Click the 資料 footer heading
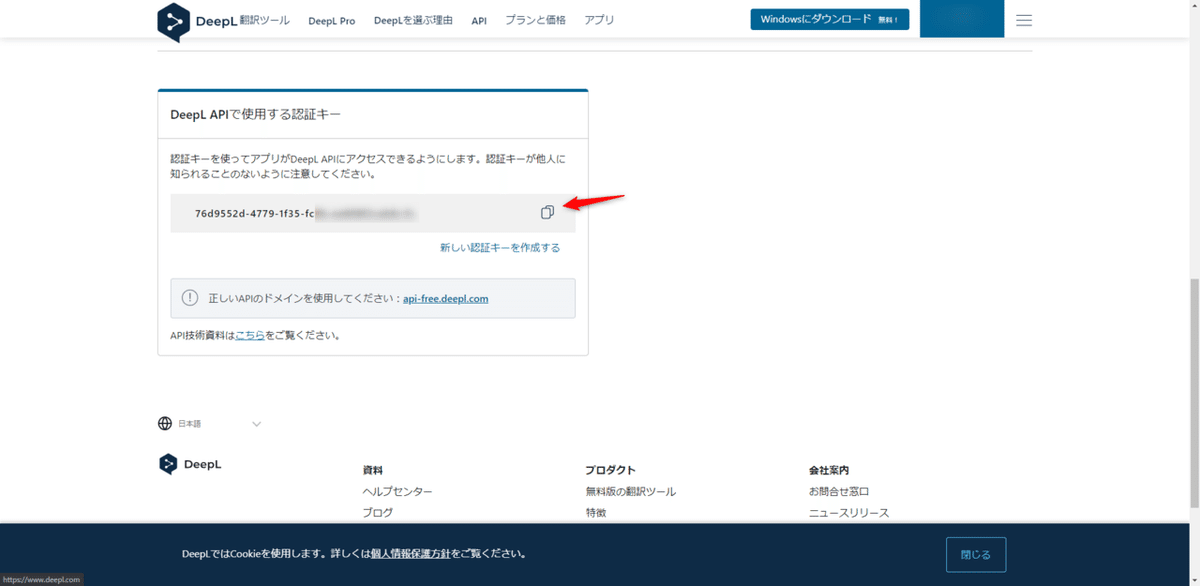Image resolution: width=1200 pixels, height=586 pixels. (x=372, y=469)
